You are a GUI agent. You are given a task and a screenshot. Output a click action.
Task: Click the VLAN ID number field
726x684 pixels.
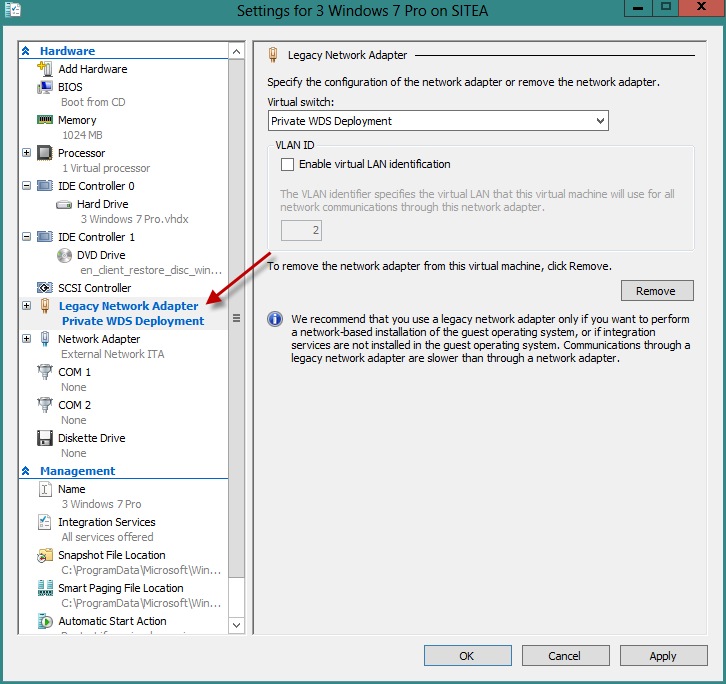pyautogui.click(x=301, y=231)
